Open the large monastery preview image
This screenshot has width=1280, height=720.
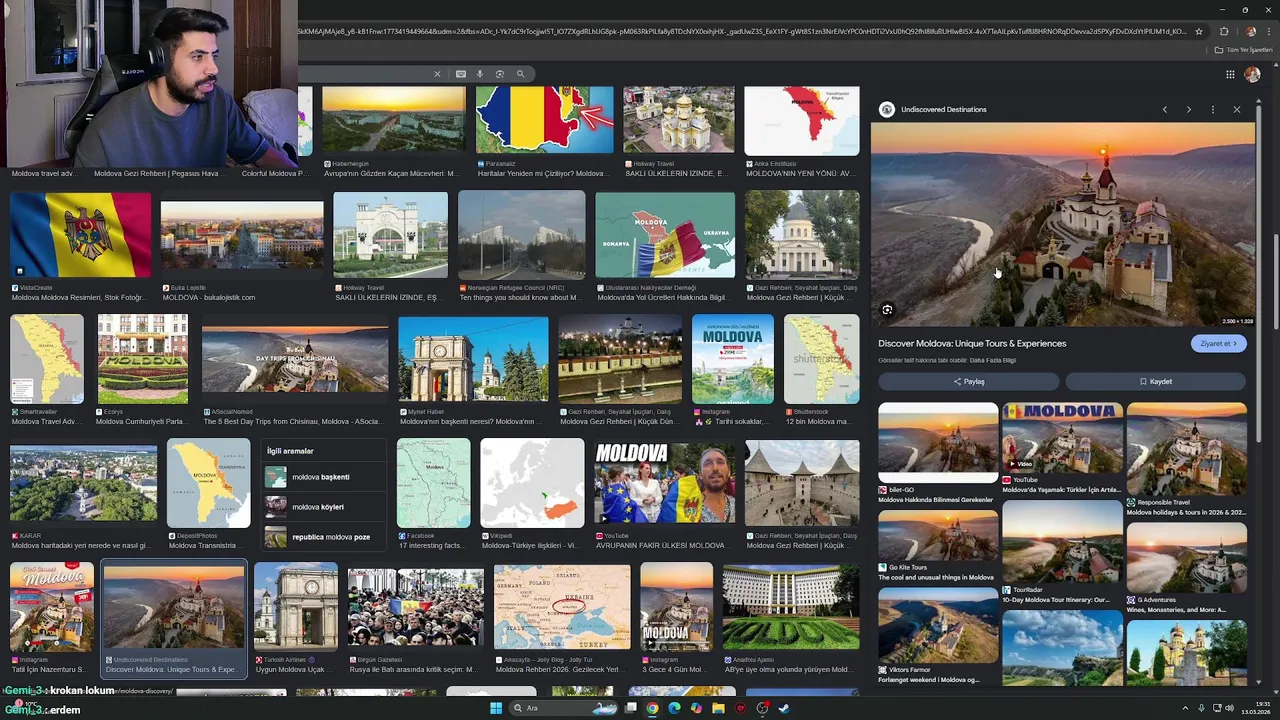coord(1062,224)
